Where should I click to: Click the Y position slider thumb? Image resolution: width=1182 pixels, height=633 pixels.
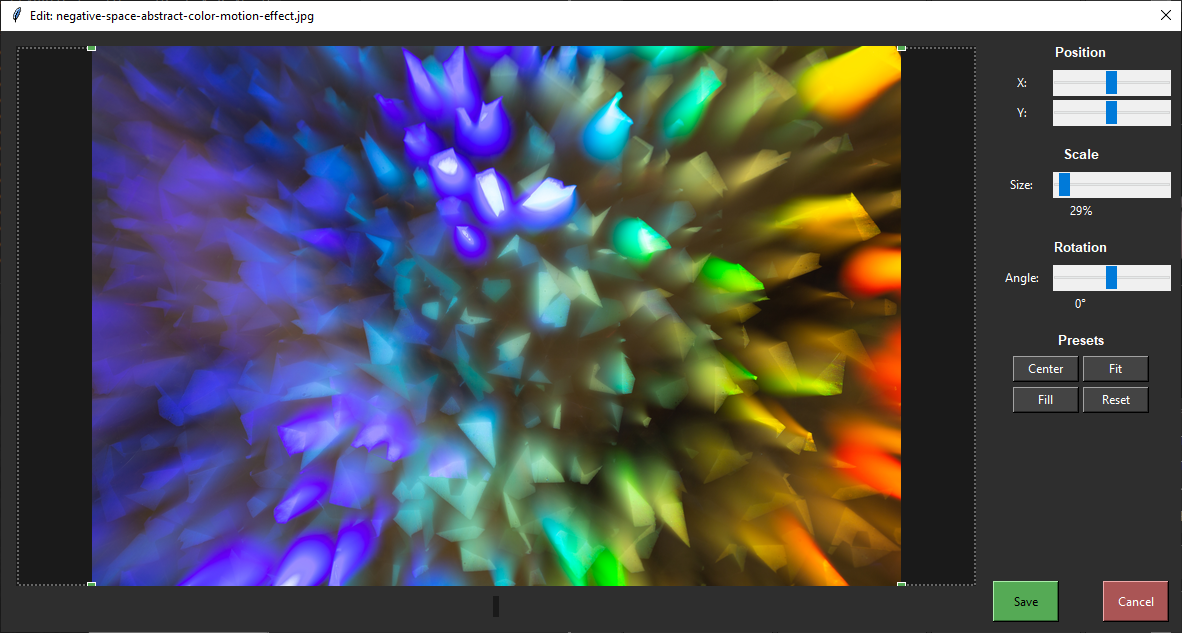tap(1111, 113)
